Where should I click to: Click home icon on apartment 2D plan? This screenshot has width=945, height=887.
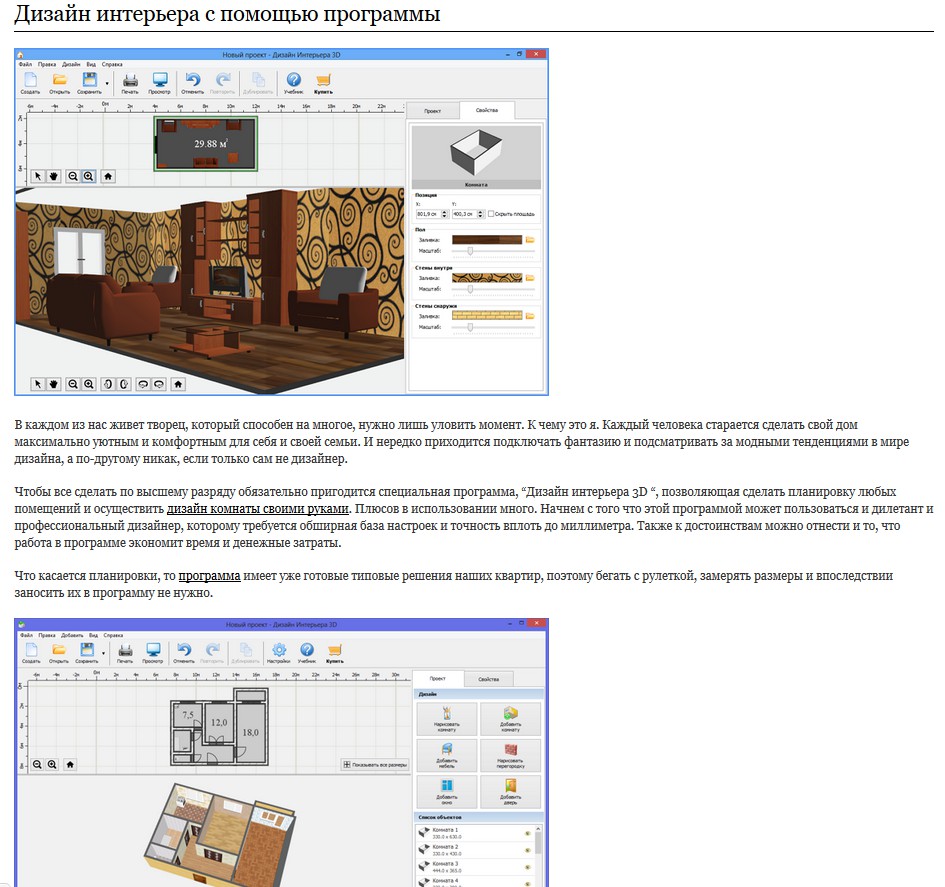(x=70, y=764)
